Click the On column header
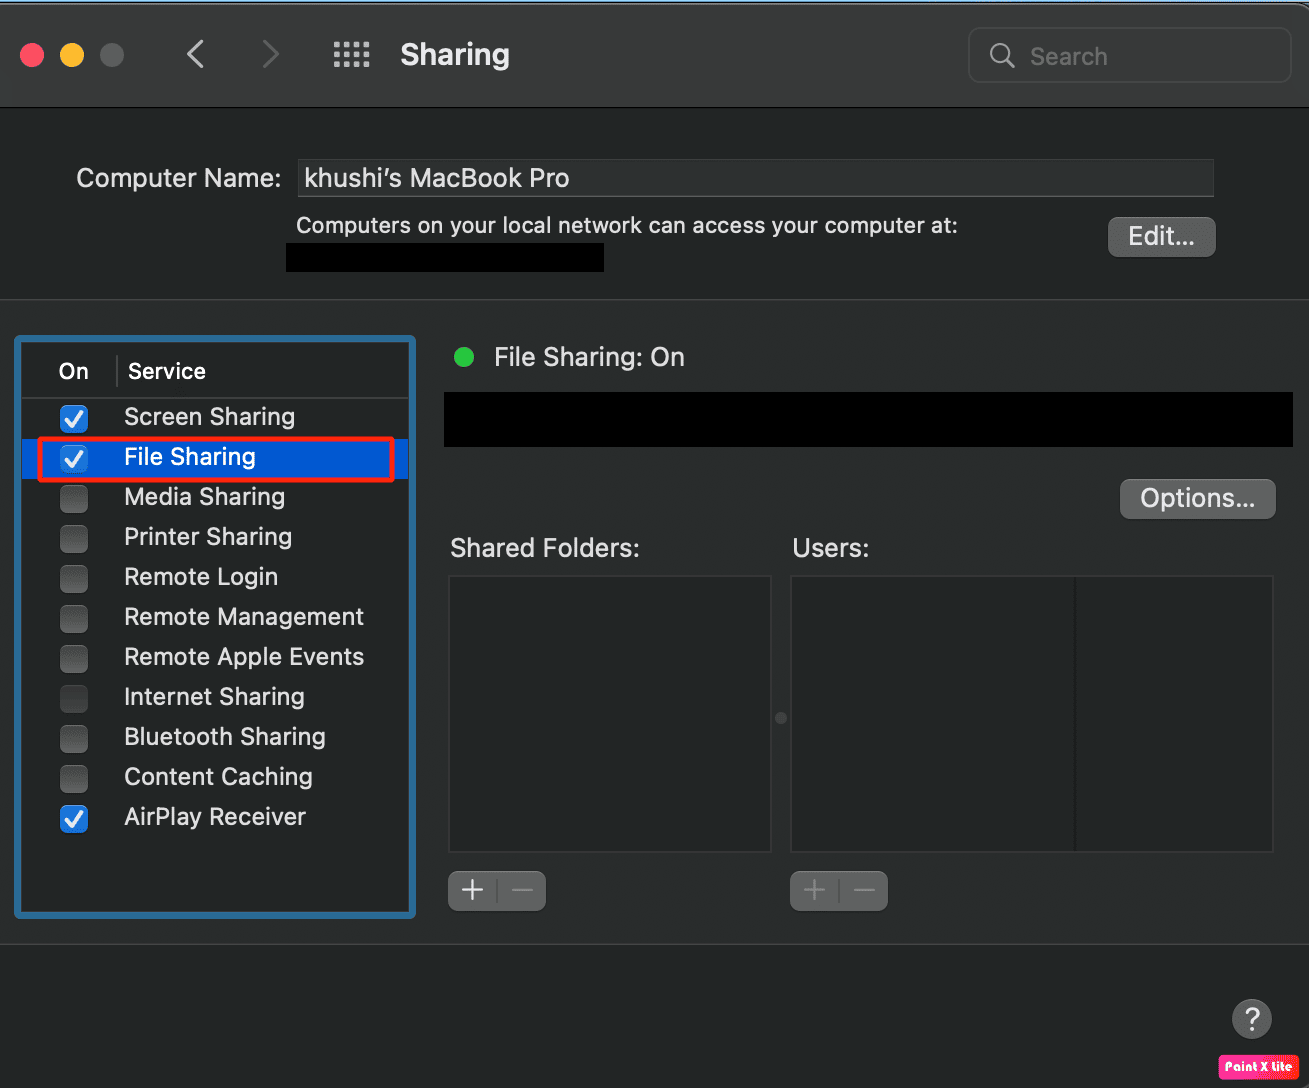The width and height of the screenshot is (1309, 1088). point(74,371)
